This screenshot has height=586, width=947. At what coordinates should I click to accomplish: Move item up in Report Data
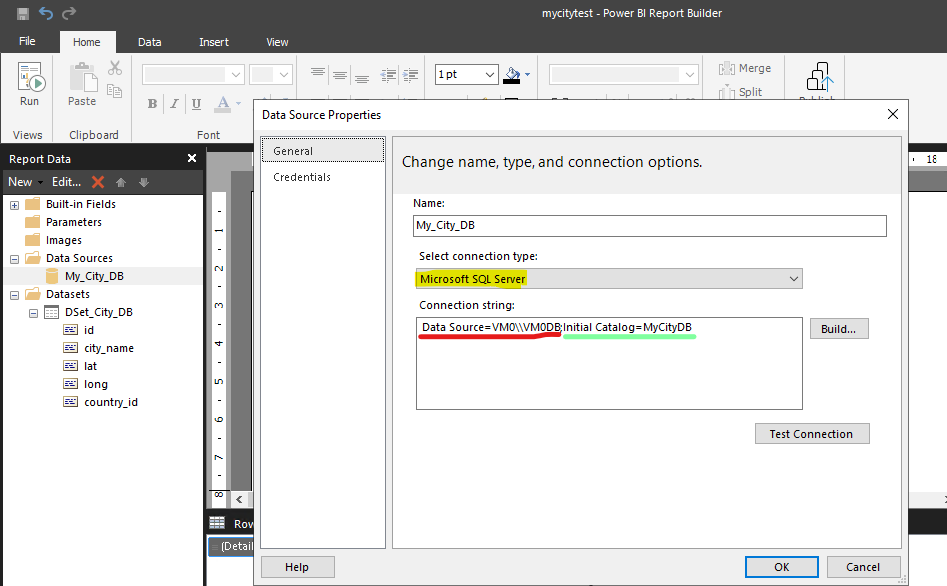click(121, 182)
